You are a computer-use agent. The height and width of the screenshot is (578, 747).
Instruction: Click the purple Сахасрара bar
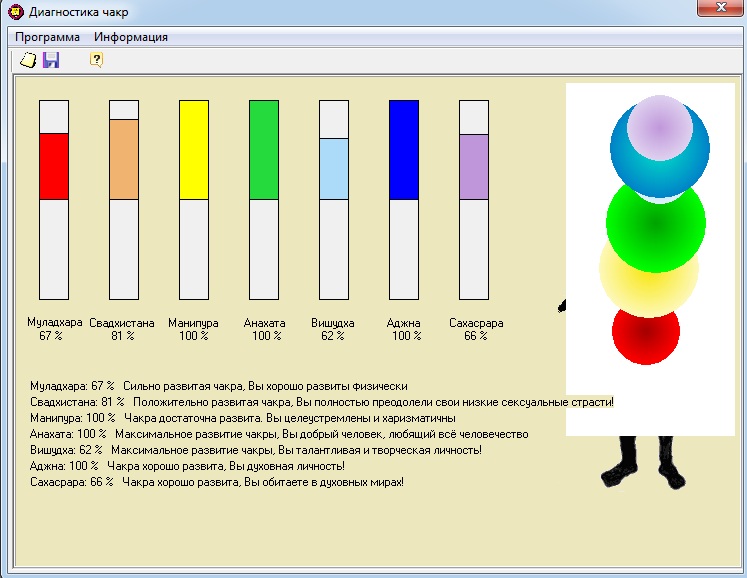pos(474,167)
